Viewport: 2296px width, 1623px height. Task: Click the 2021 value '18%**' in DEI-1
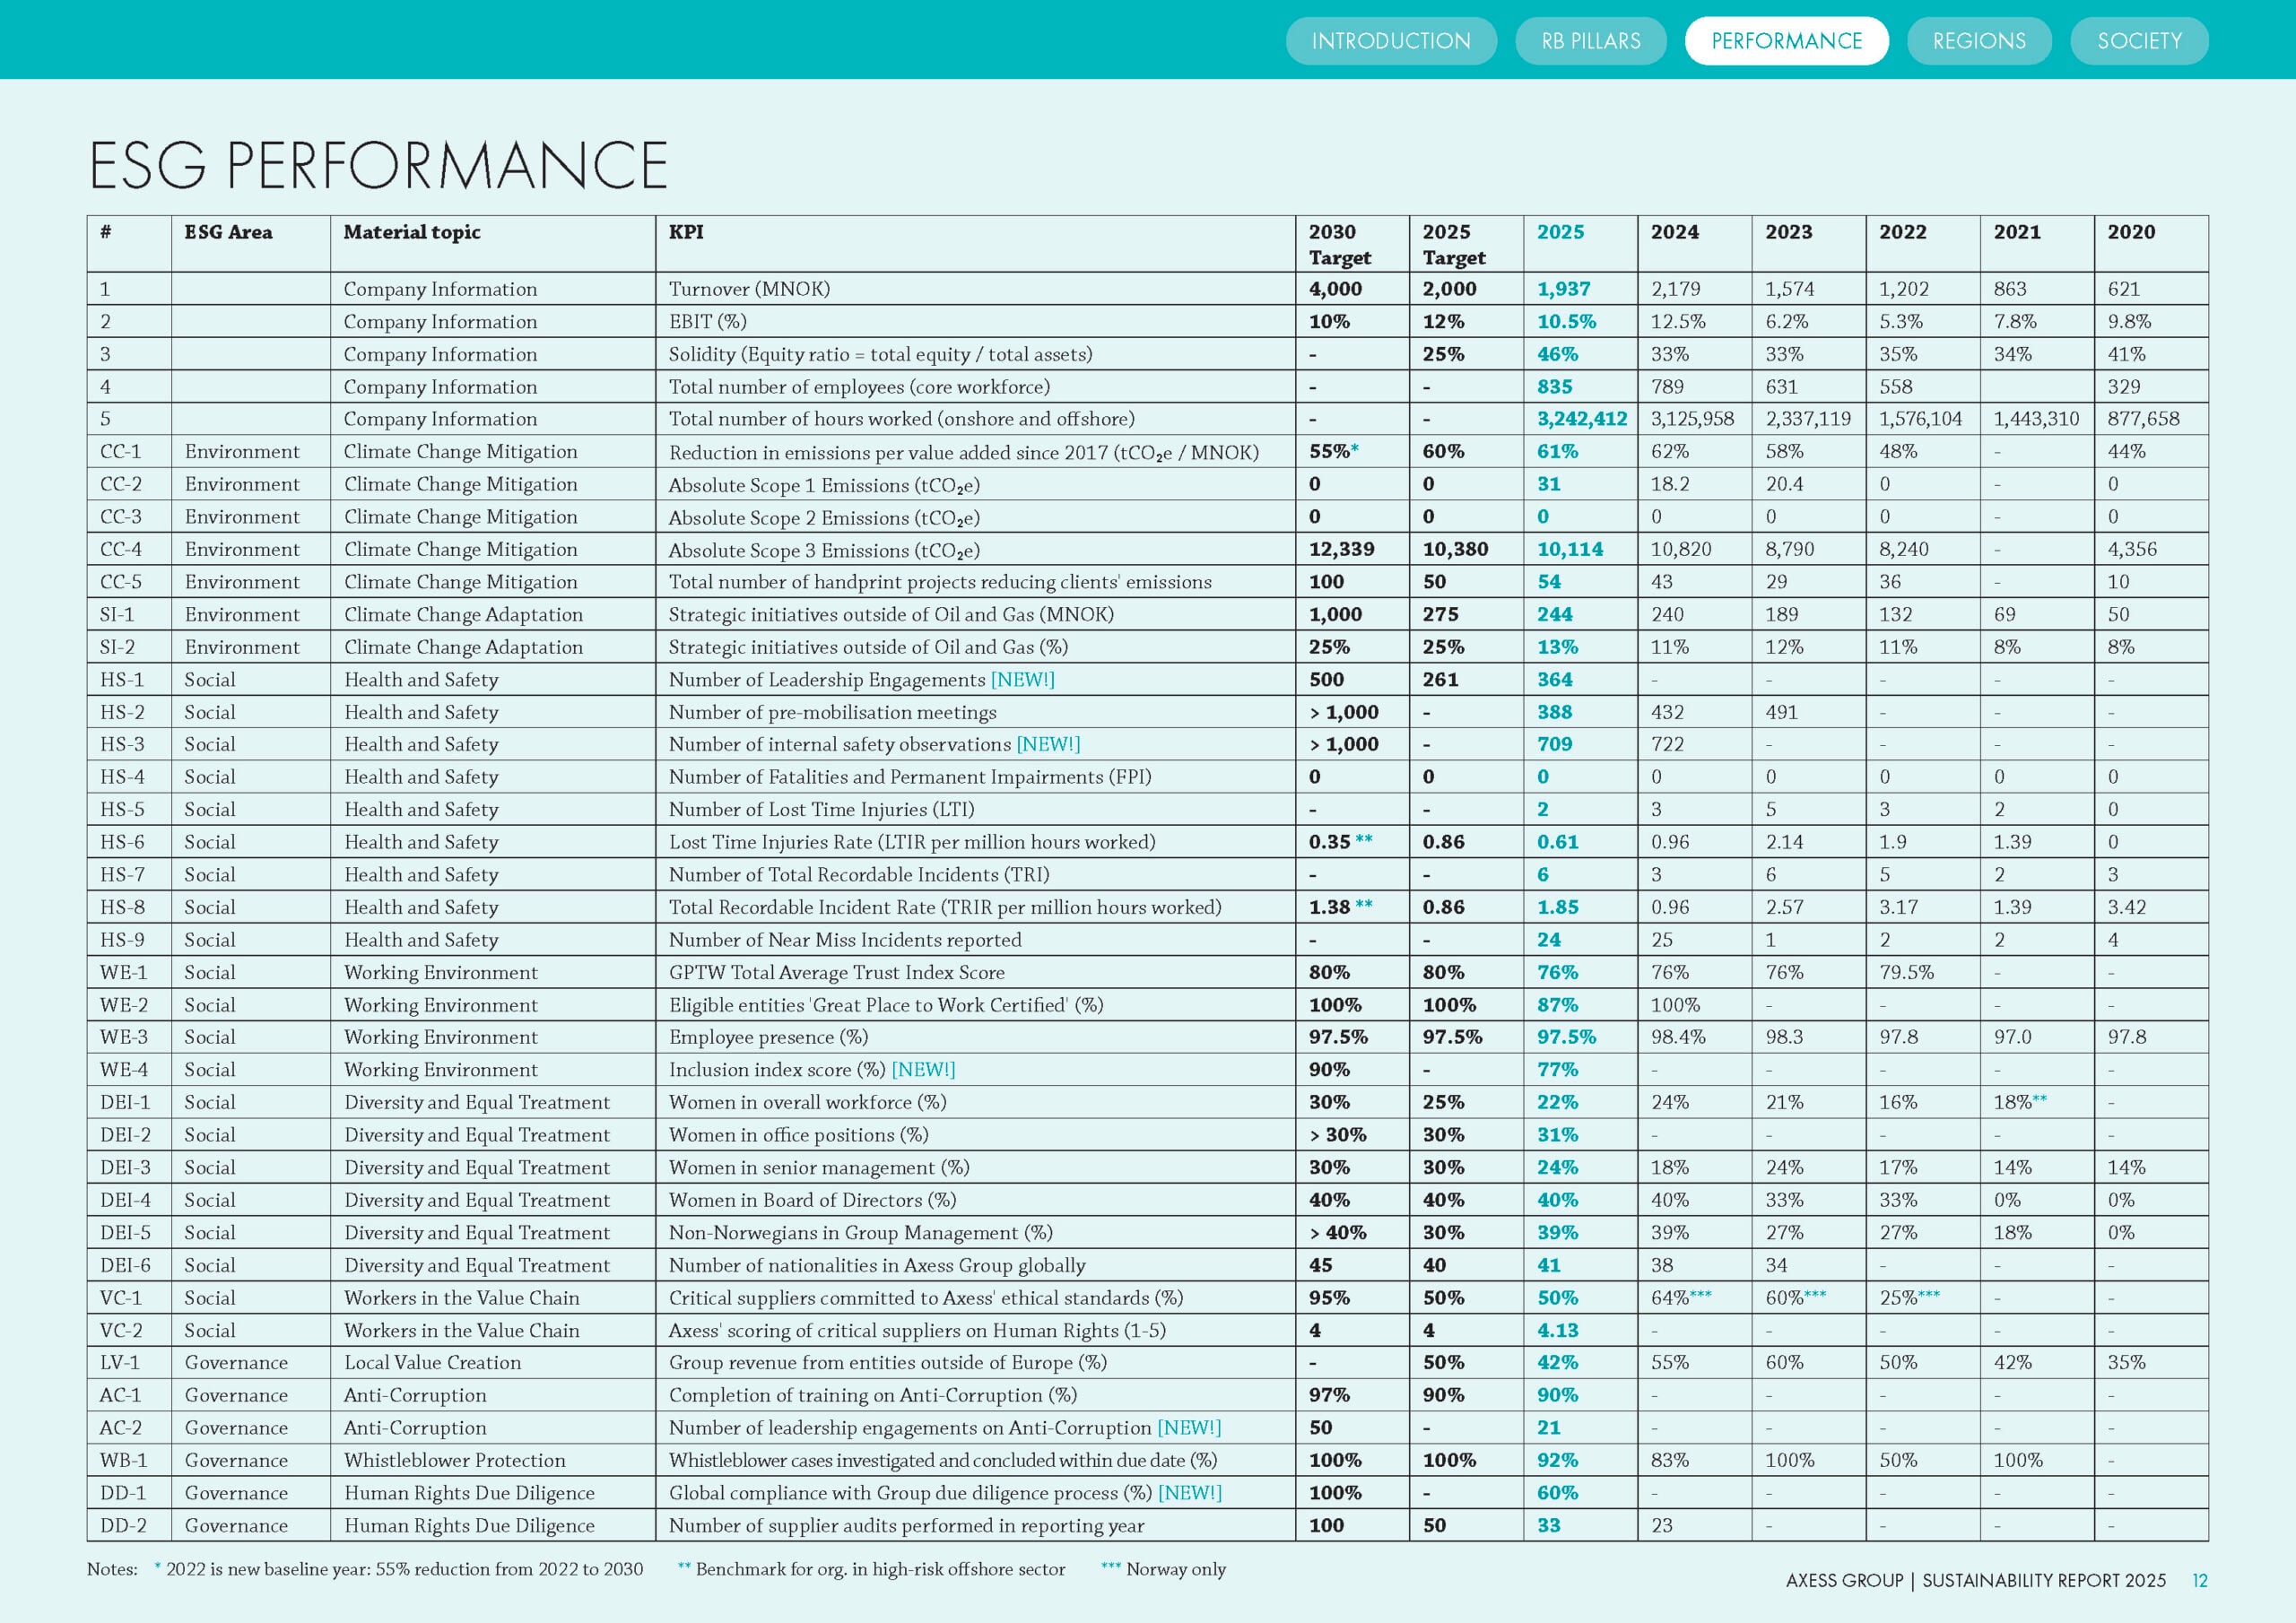pos(2020,1102)
